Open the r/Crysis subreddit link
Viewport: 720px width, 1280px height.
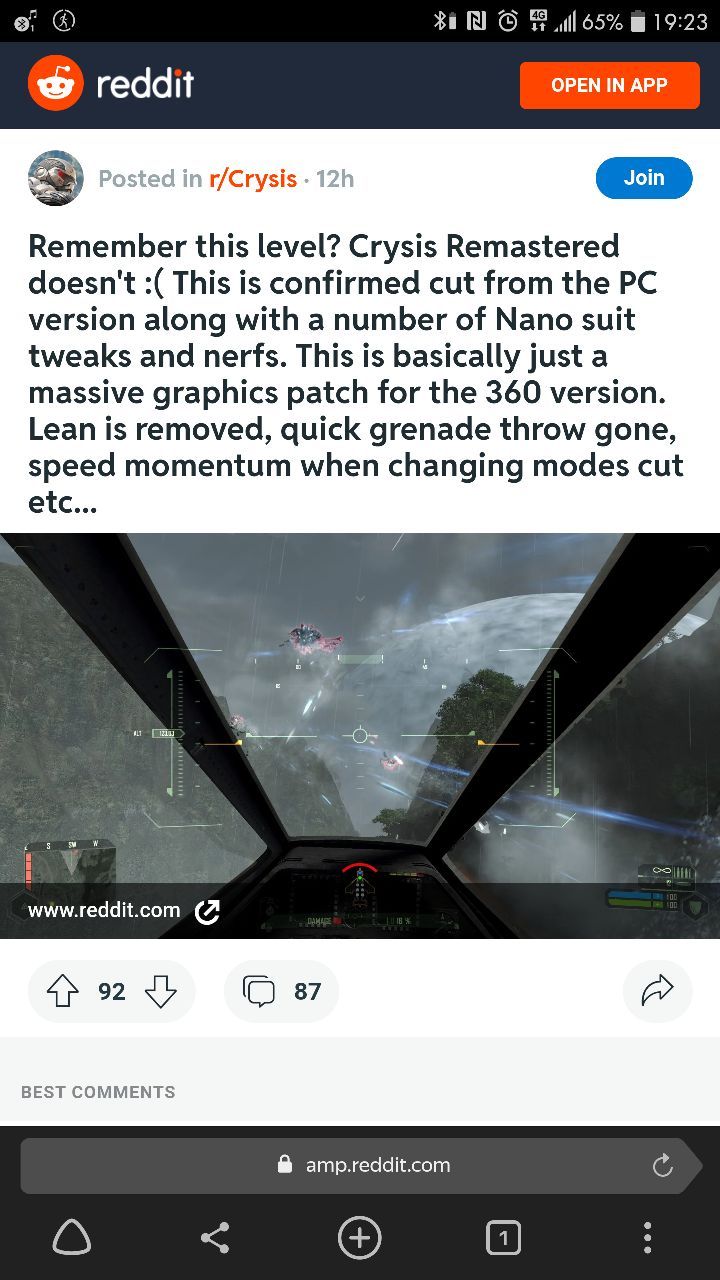[x=253, y=179]
